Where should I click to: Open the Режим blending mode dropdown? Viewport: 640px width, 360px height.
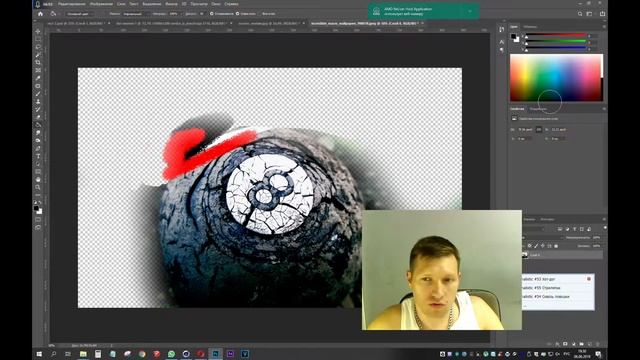[x=135, y=13]
